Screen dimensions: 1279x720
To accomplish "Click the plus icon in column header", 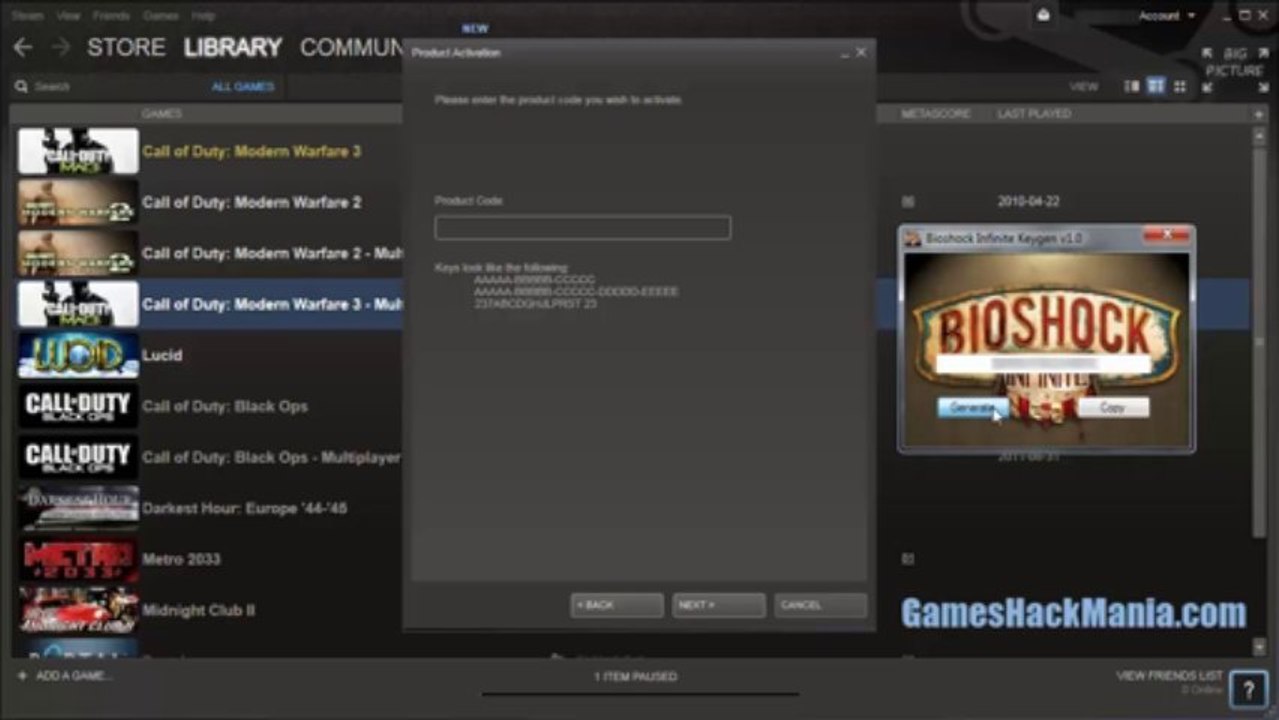I will click(1259, 114).
